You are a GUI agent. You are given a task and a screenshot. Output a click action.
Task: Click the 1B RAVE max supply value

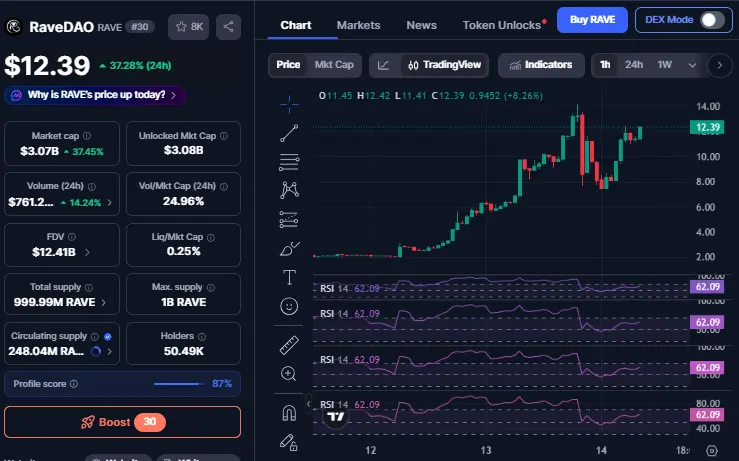click(x=183, y=302)
